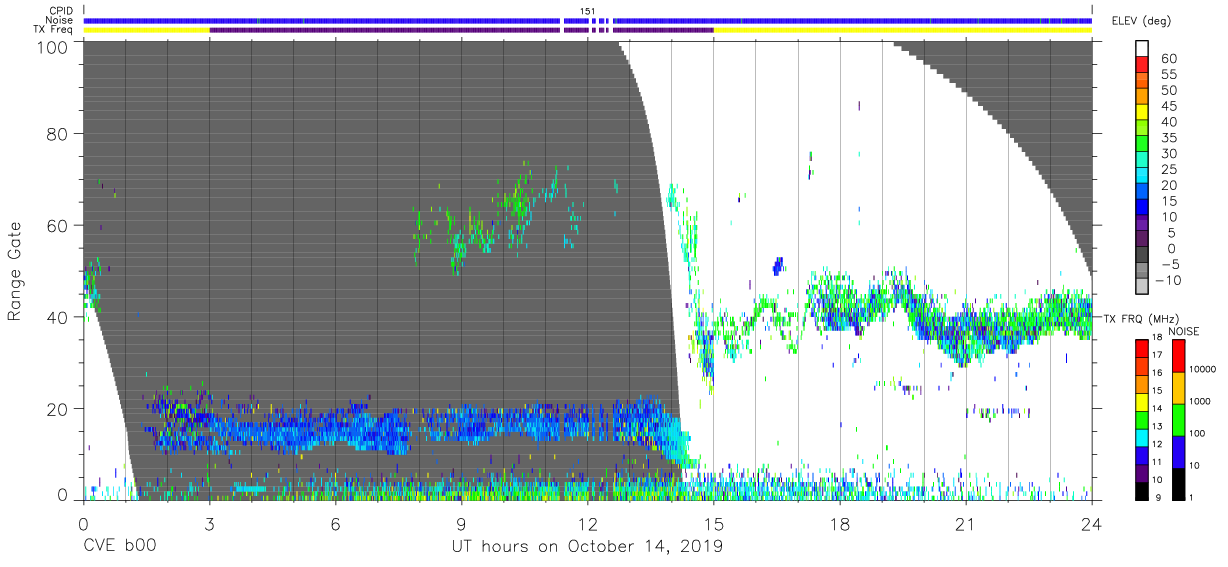1228x567 pixels.
Task: Click the 80 tick on Range Gate axis
Action: pyautogui.click(x=59, y=133)
